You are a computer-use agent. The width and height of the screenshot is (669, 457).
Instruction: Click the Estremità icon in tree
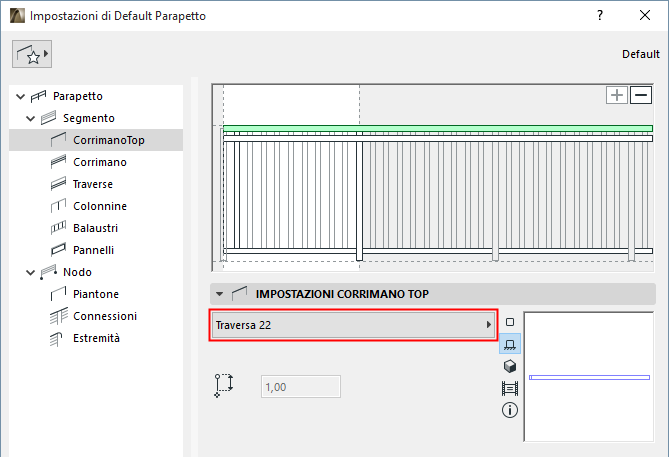point(56,339)
